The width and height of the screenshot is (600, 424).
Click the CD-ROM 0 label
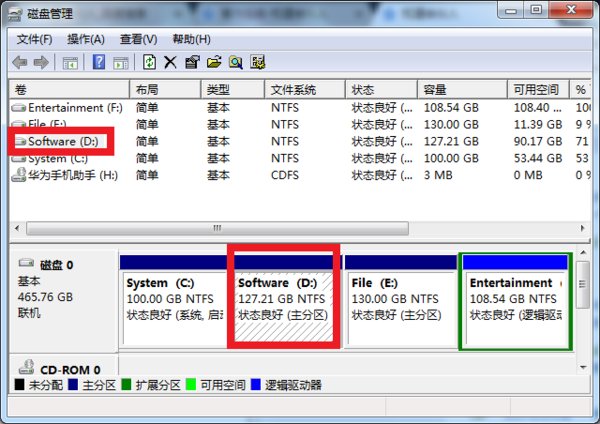pyautogui.click(x=70, y=370)
